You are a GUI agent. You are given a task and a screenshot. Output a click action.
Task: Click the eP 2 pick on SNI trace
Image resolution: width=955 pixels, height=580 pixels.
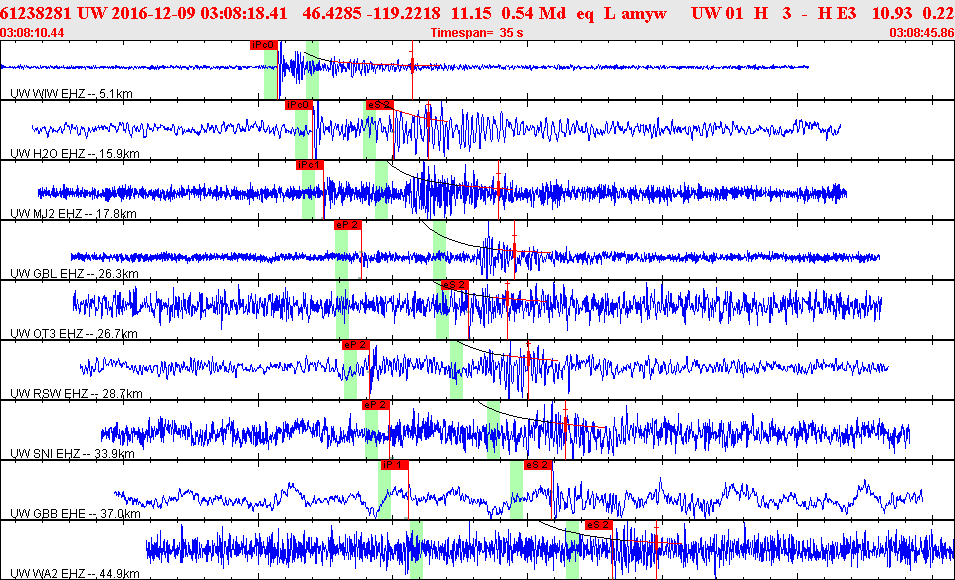pyautogui.click(x=375, y=405)
